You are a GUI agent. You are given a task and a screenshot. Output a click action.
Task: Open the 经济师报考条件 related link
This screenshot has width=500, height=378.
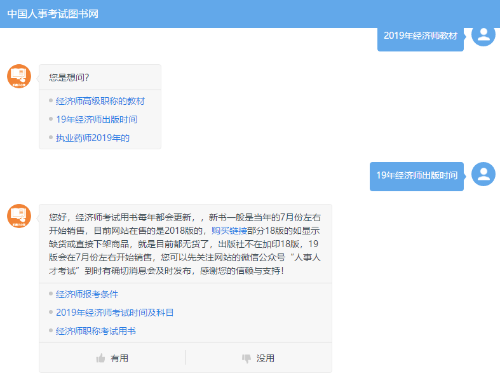click(87, 294)
